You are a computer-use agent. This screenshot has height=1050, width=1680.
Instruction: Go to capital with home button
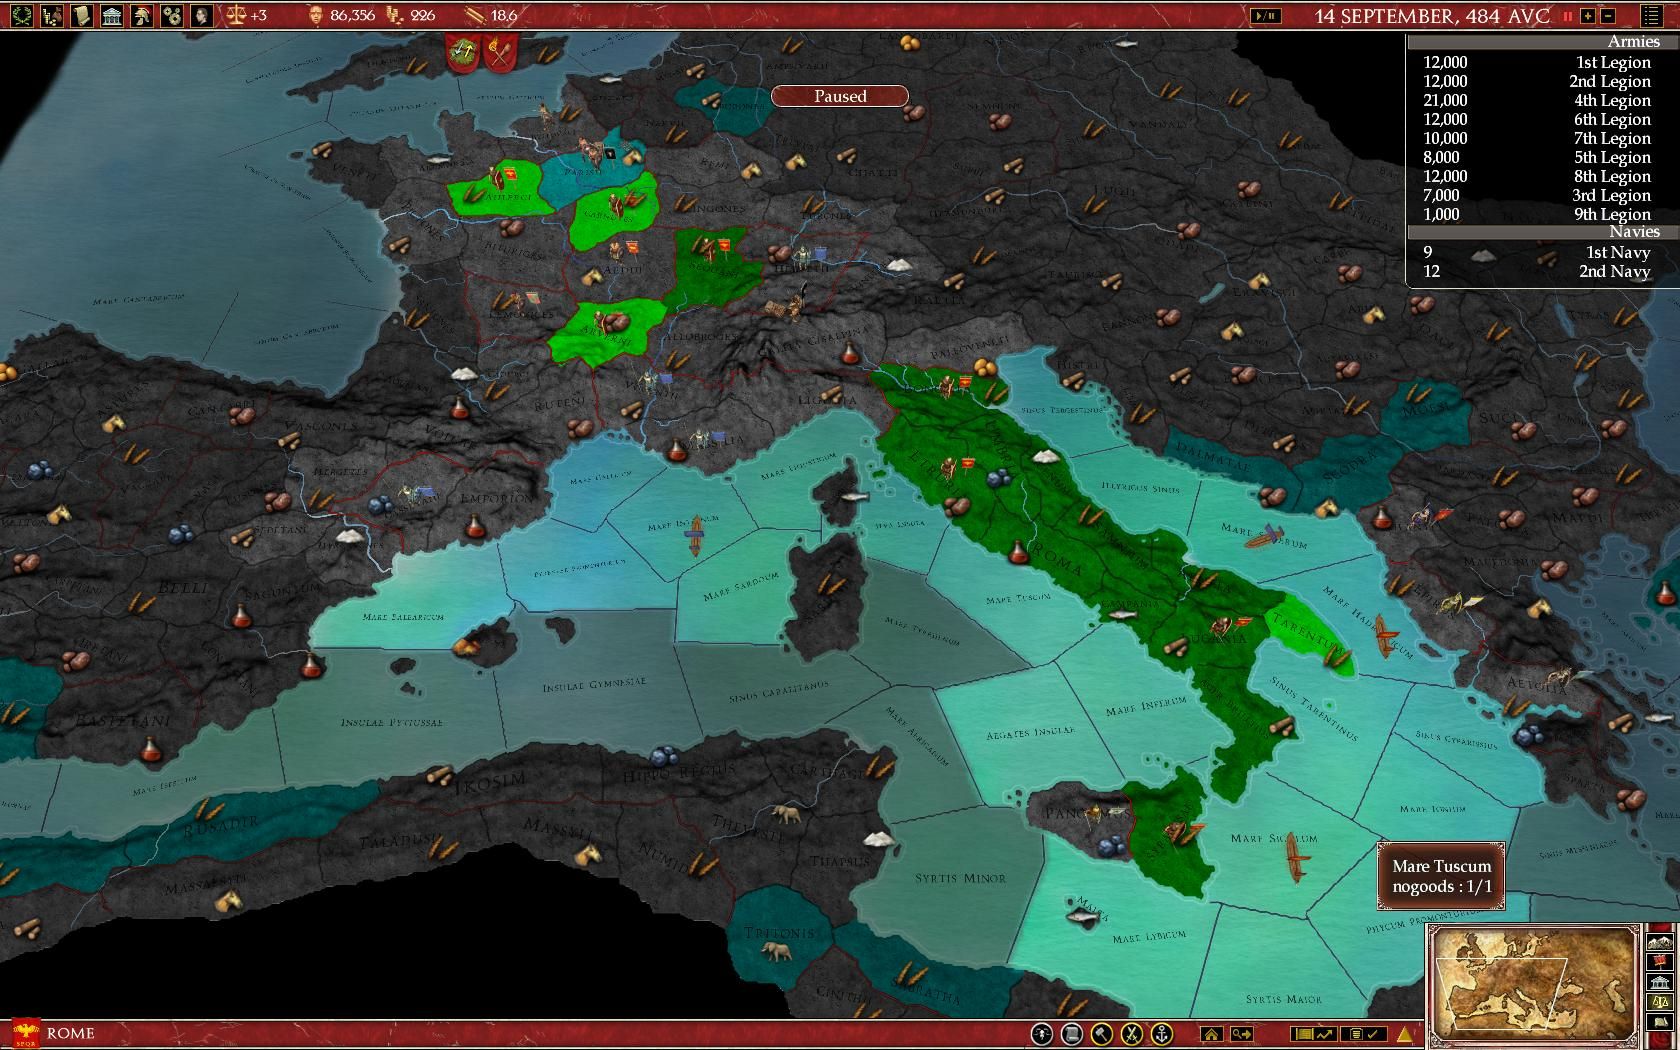point(1211,1034)
